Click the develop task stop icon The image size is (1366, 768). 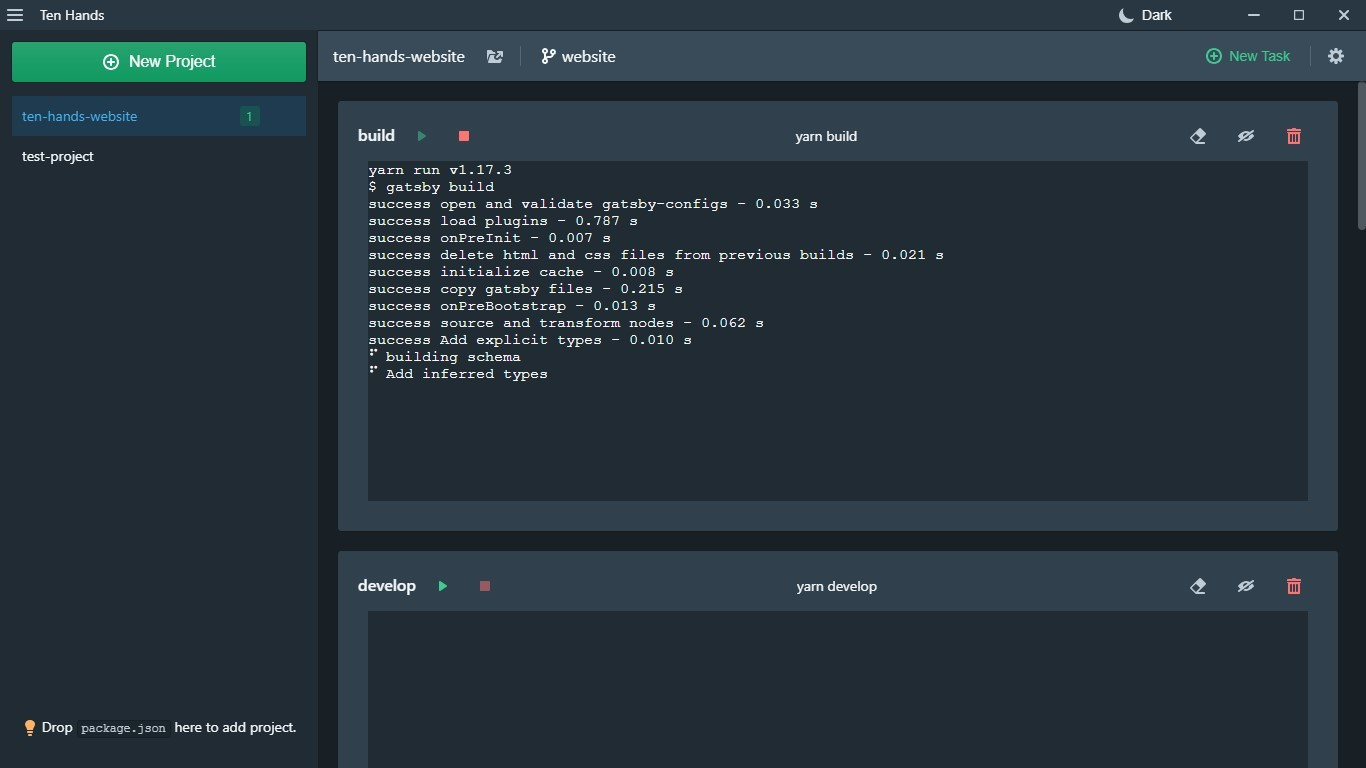point(485,586)
